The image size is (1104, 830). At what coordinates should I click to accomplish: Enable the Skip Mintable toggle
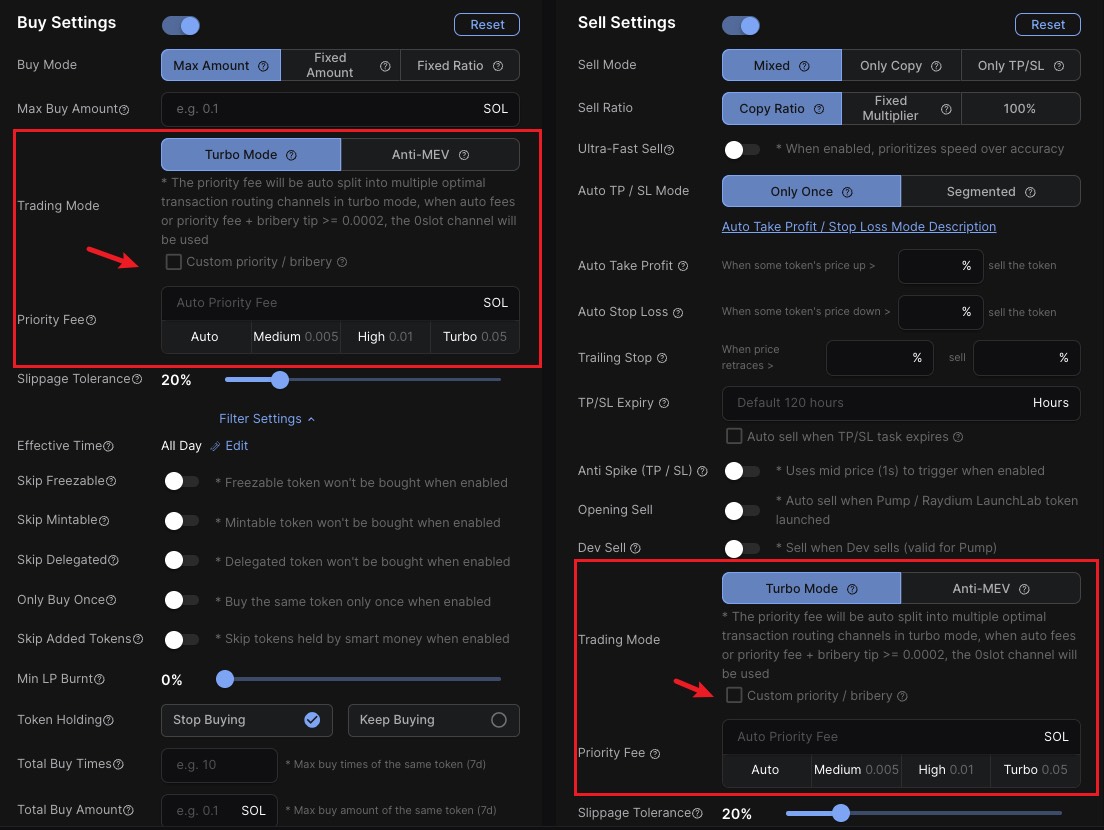point(181,522)
